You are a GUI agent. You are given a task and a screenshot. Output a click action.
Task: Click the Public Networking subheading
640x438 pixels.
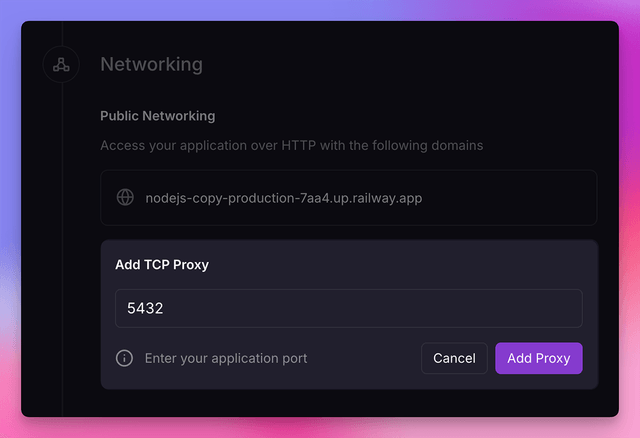click(x=157, y=116)
